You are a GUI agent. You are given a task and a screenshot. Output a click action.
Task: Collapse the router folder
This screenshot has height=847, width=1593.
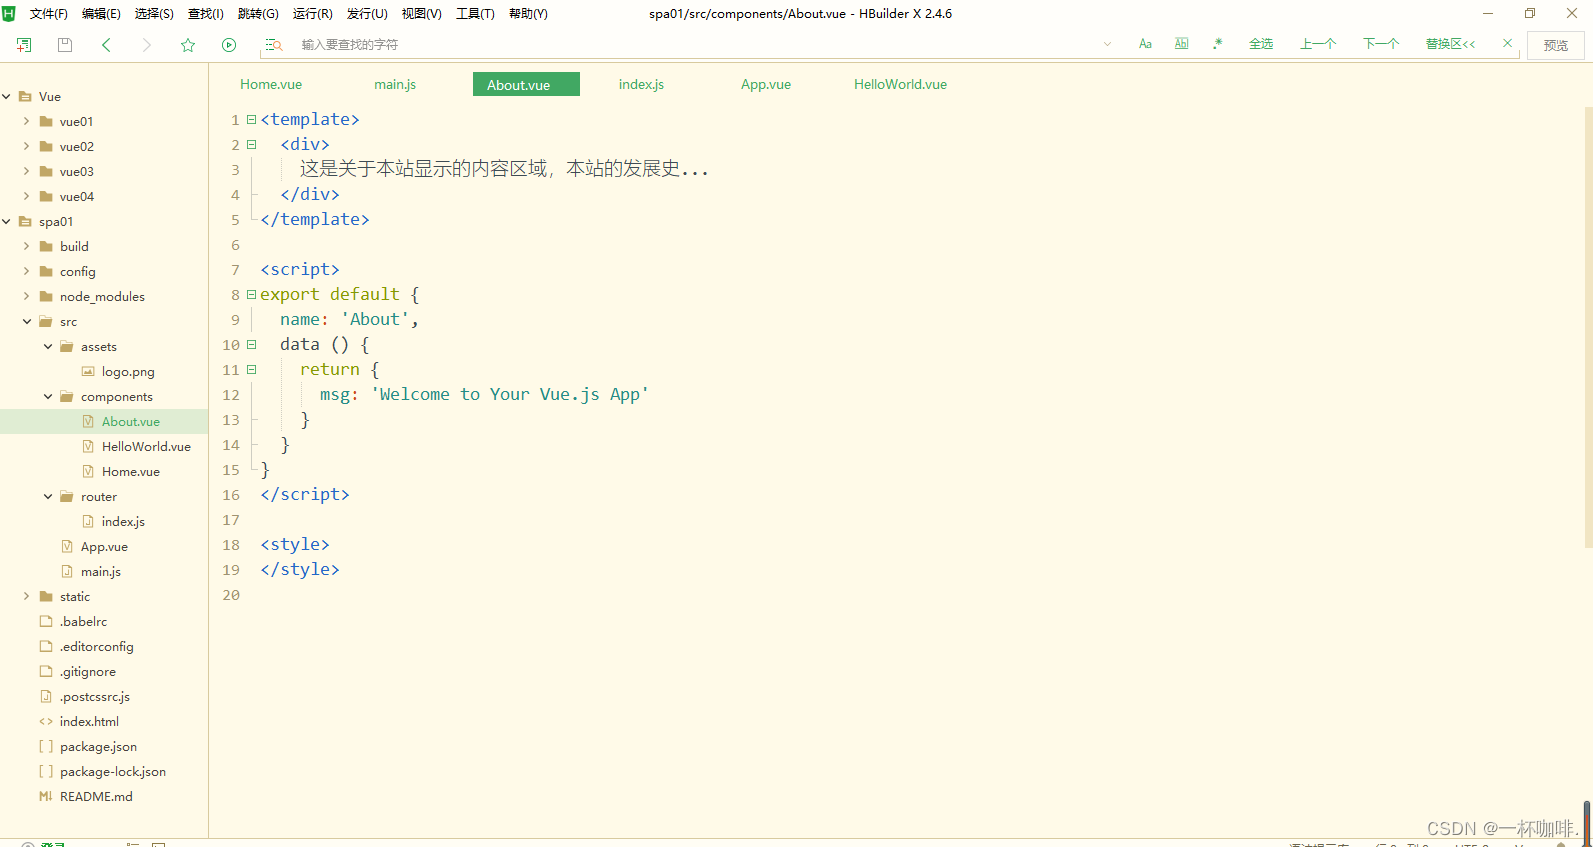[48, 496]
